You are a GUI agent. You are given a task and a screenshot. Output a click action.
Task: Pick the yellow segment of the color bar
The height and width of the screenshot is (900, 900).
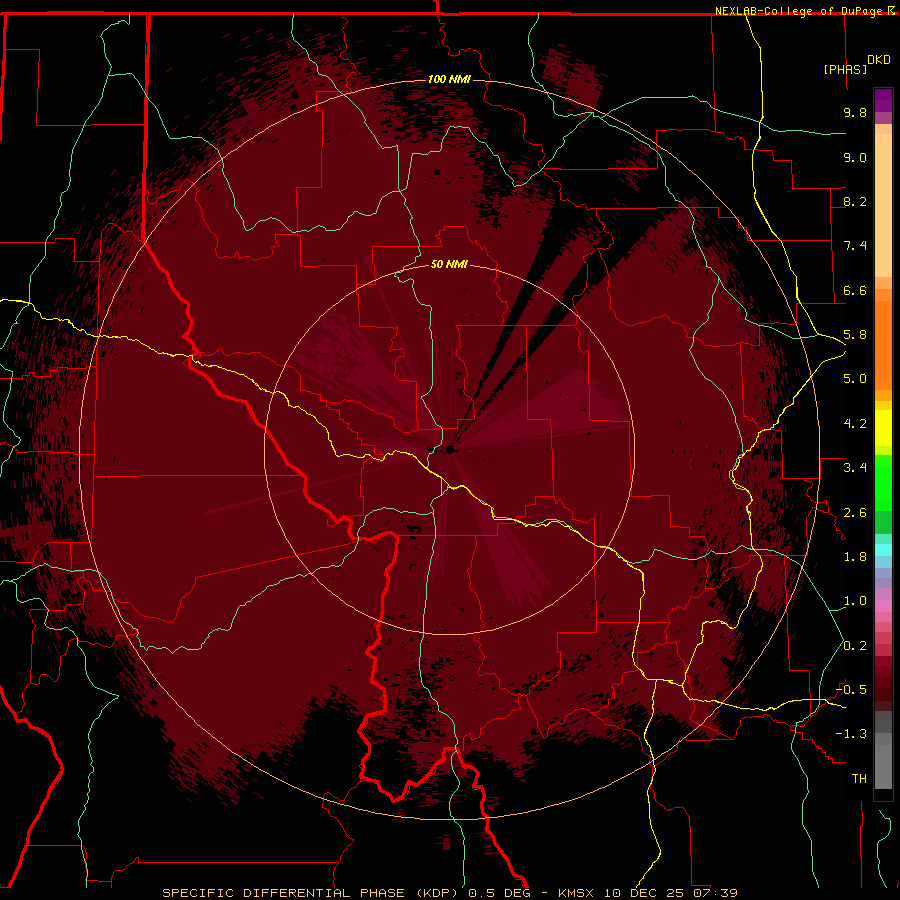pyautogui.click(x=883, y=428)
